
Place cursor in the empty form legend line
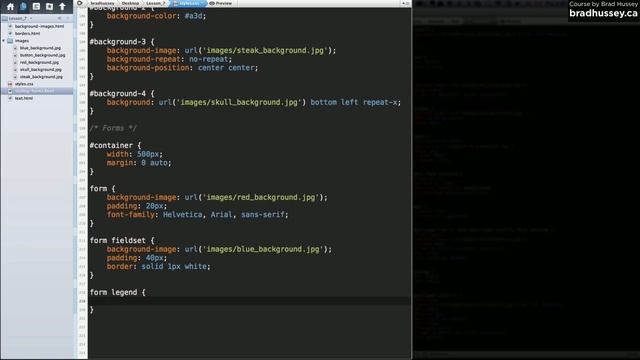tap(249, 301)
